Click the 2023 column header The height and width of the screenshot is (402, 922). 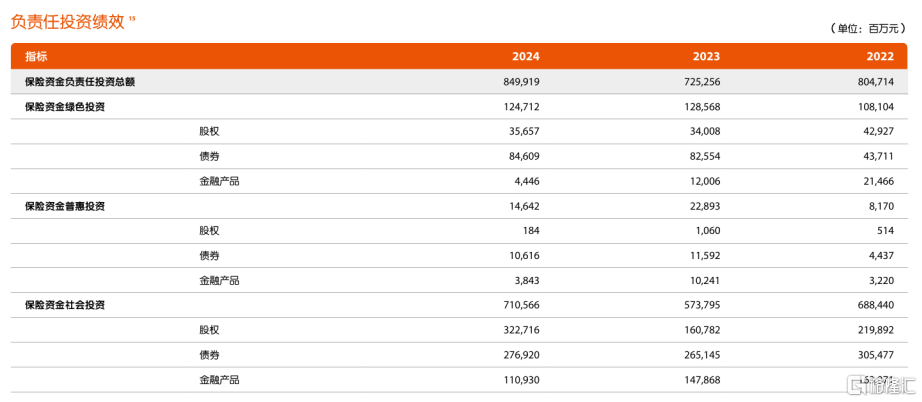(x=705, y=56)
